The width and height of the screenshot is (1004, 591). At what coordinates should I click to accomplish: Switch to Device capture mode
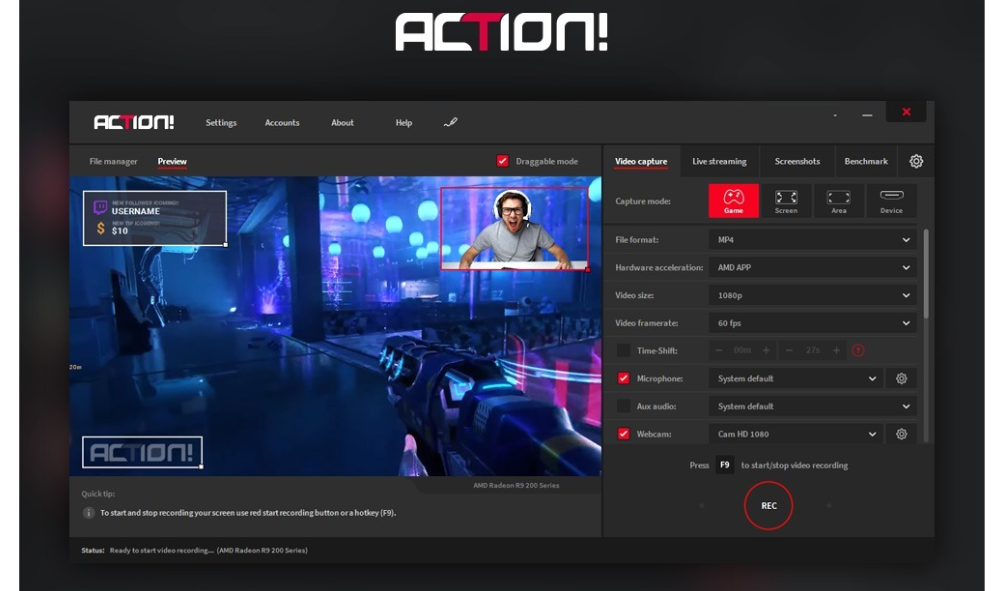tap(891, 201)
